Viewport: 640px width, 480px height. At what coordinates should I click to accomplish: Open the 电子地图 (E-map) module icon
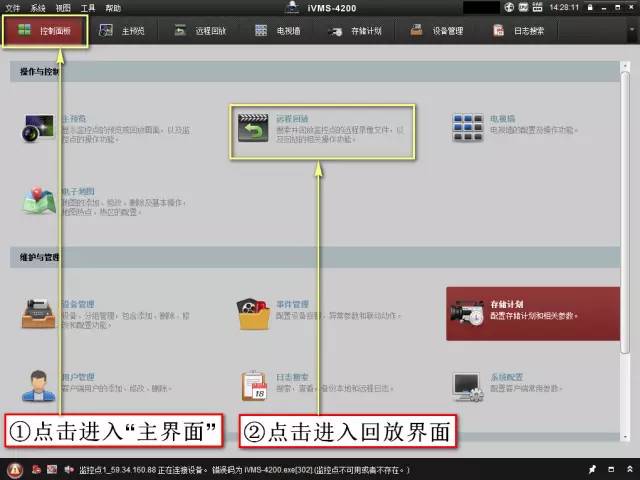[40, 200]
